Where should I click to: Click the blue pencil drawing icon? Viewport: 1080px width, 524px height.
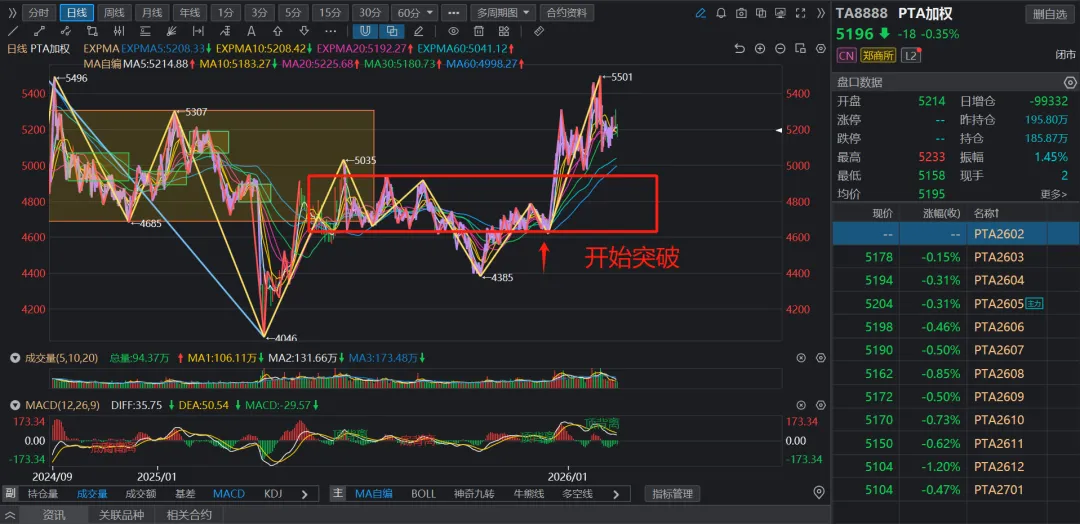700,12
